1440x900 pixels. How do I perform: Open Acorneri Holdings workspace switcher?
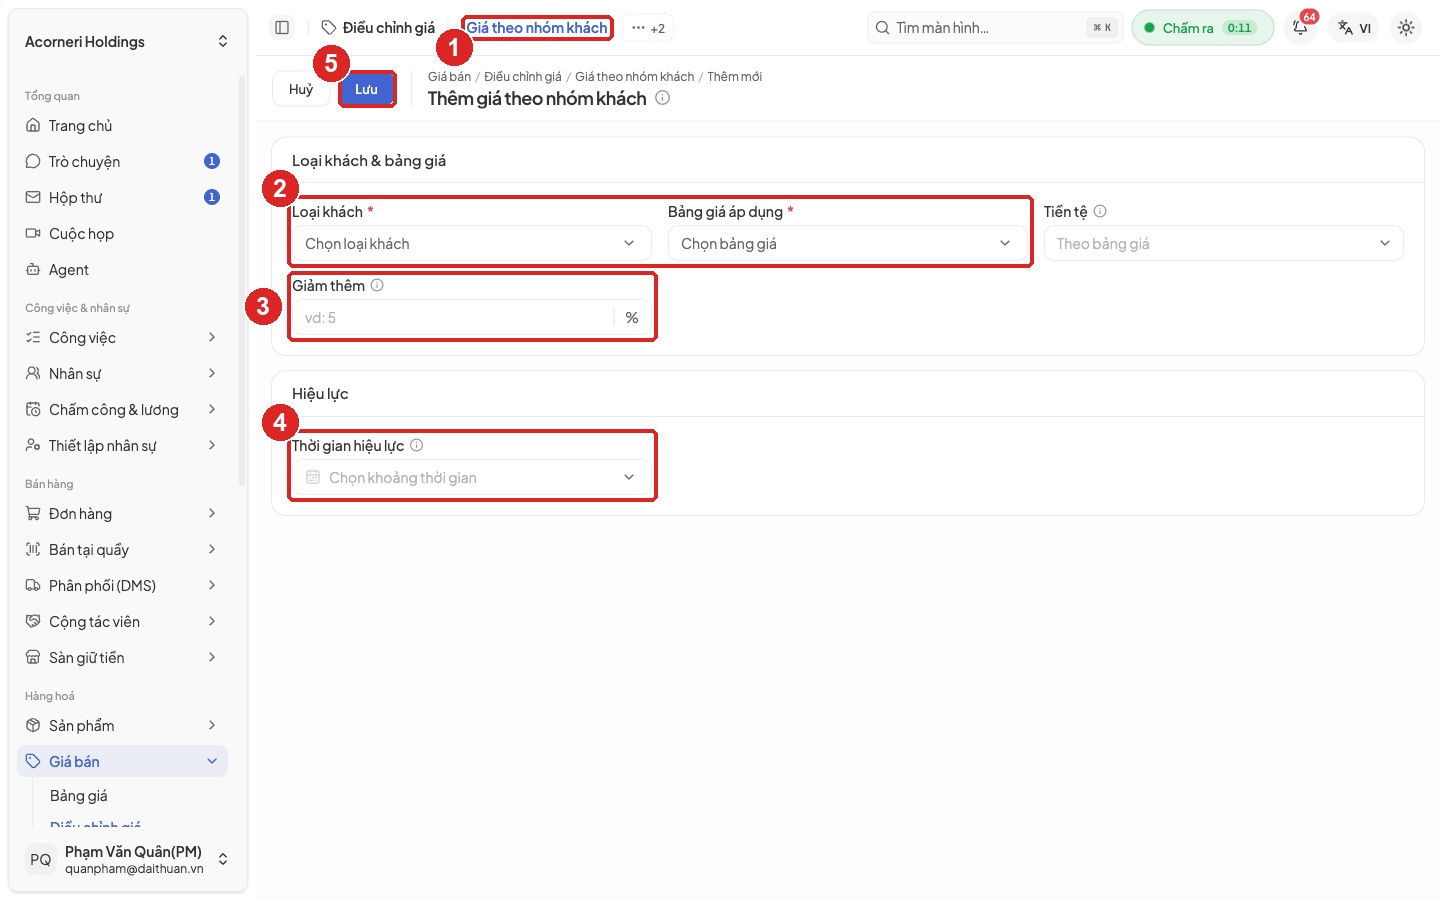(x=126, y=42)
